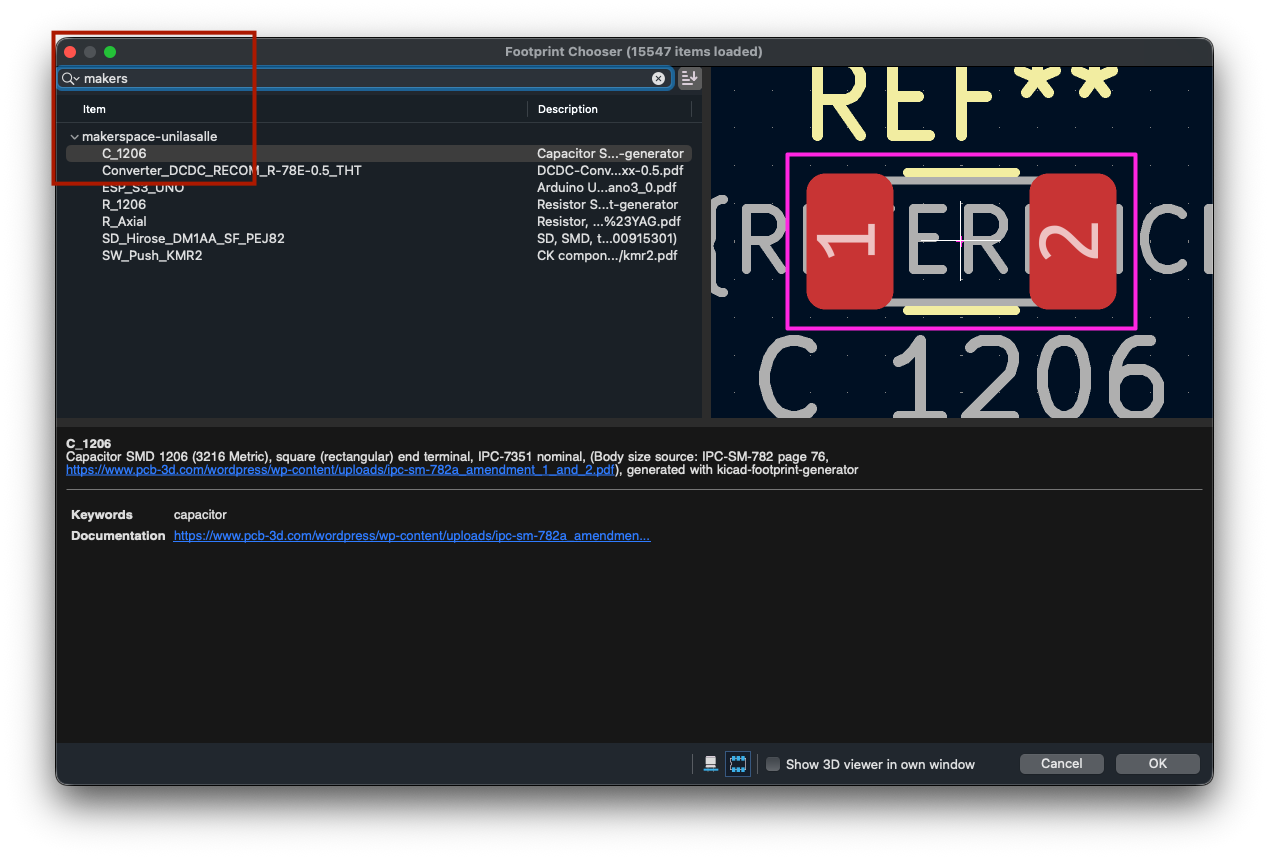Choose the R_Axial footprint entry
Screen dimensions: 1269x859
coord(124,222)
